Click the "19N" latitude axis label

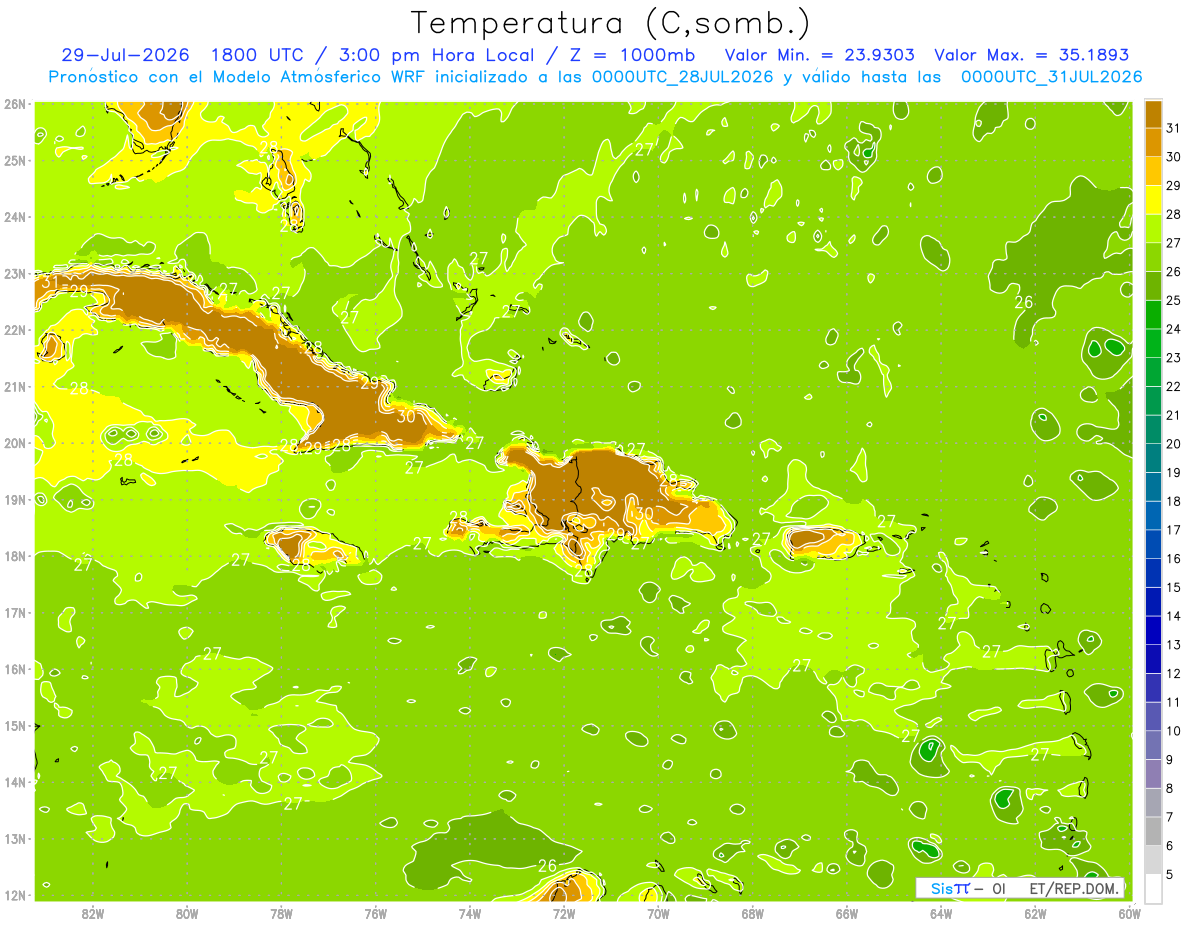click(x=15, y=499)
